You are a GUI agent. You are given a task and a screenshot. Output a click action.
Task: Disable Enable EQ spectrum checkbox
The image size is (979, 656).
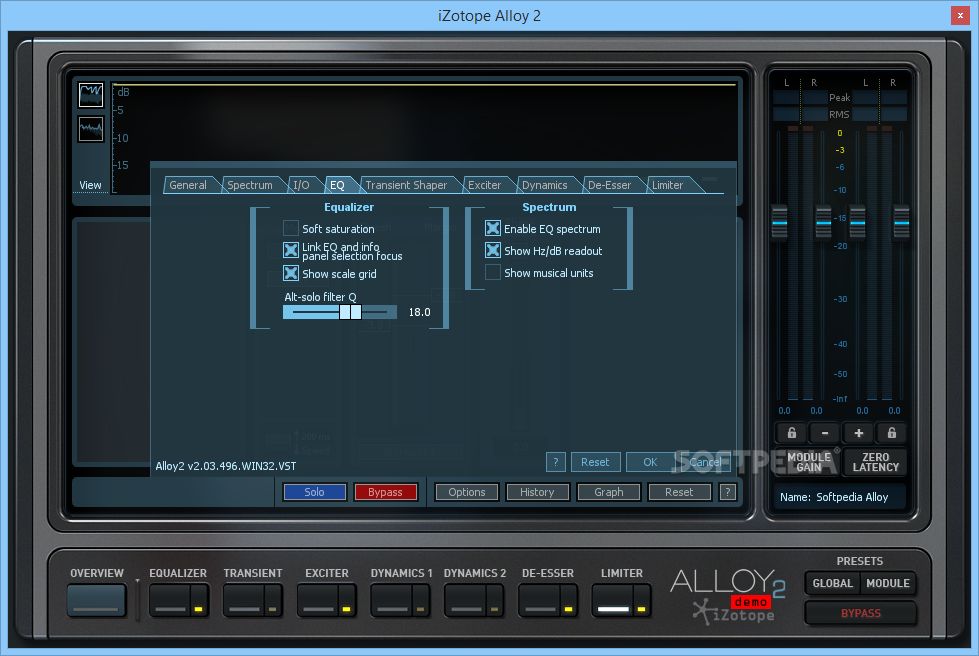coord(493,228)
